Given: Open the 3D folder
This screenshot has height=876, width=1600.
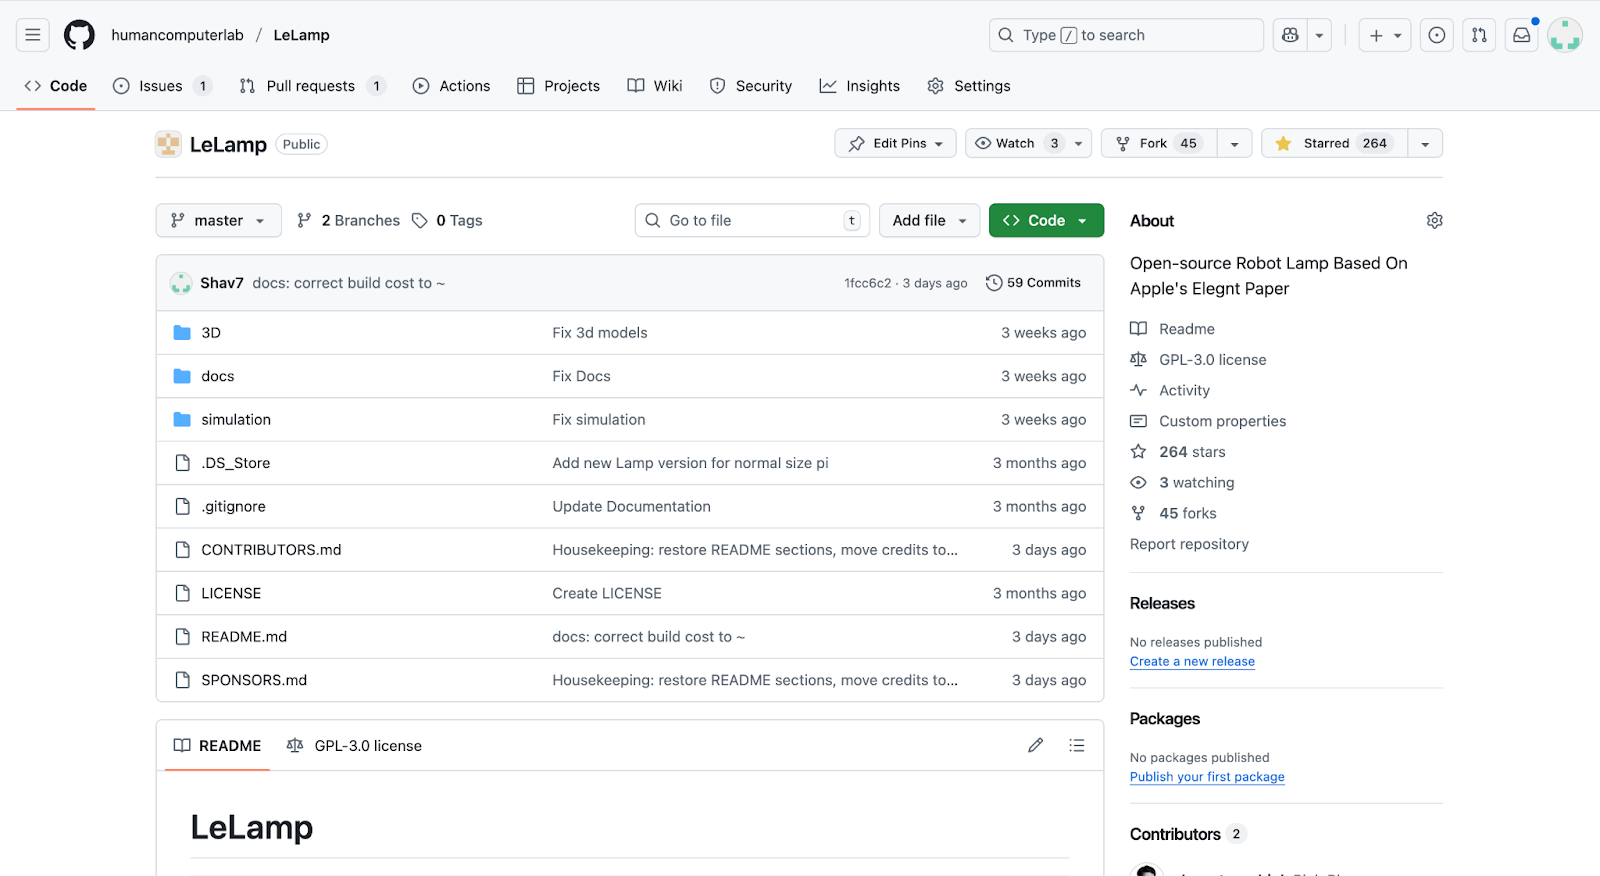Looking at the screenshot, I should [x=211, y=333].
